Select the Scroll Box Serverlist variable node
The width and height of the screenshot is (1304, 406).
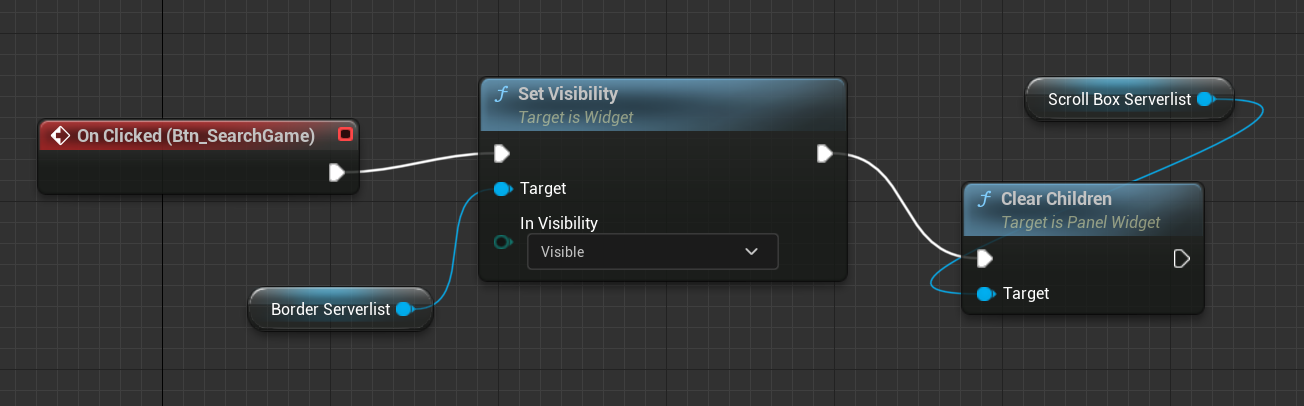pos(1118,99)
